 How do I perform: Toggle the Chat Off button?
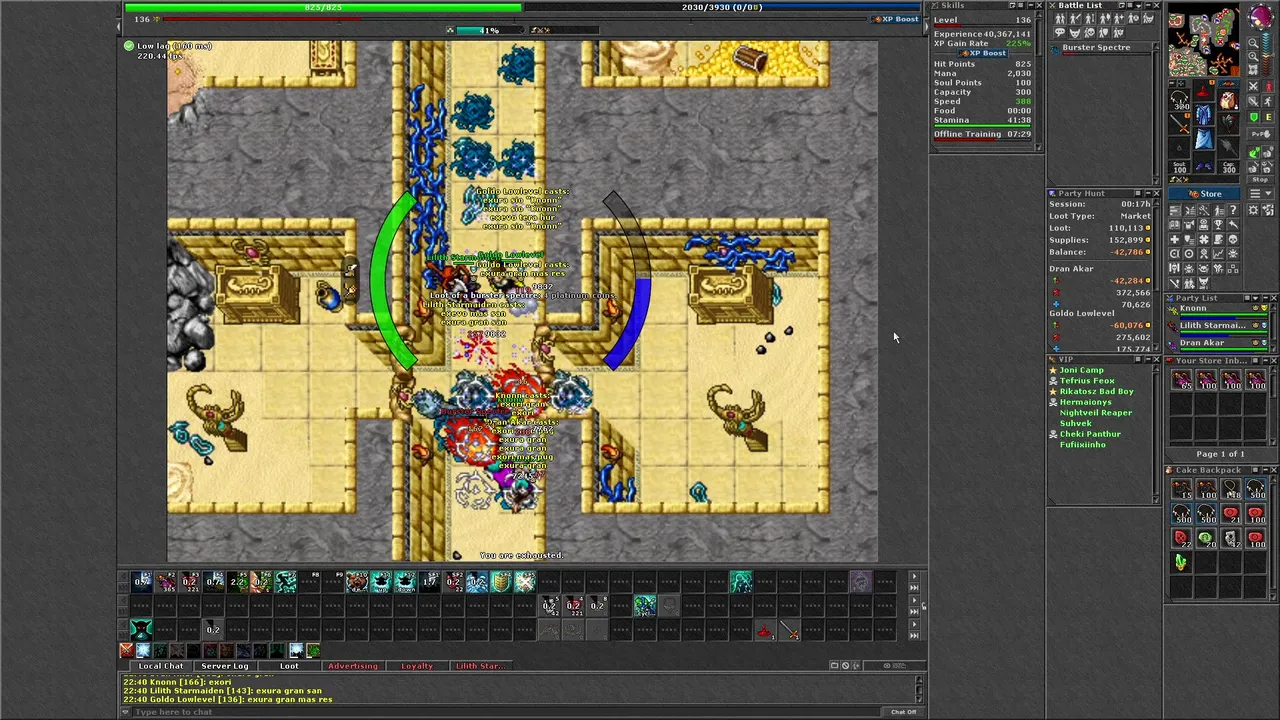tap(904, 712)
